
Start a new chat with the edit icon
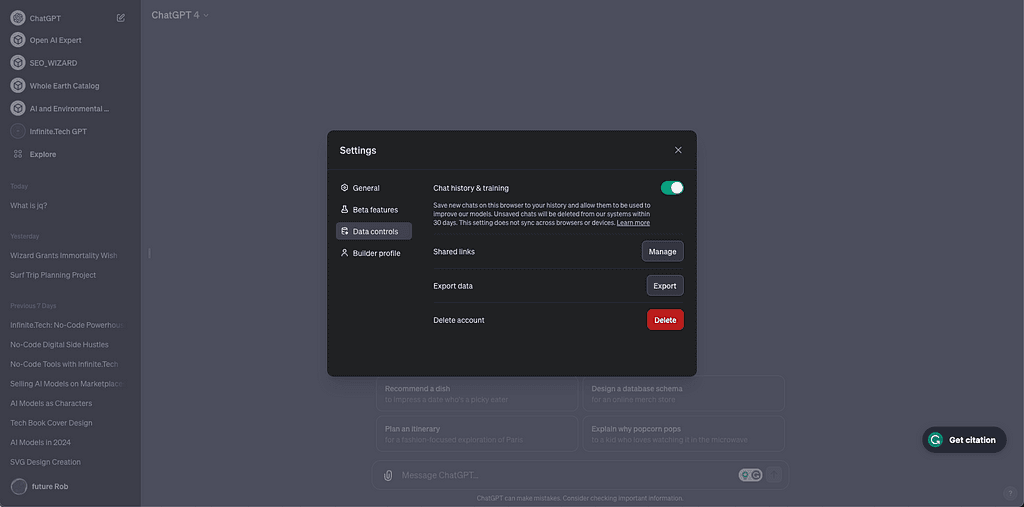coord(121,18)
